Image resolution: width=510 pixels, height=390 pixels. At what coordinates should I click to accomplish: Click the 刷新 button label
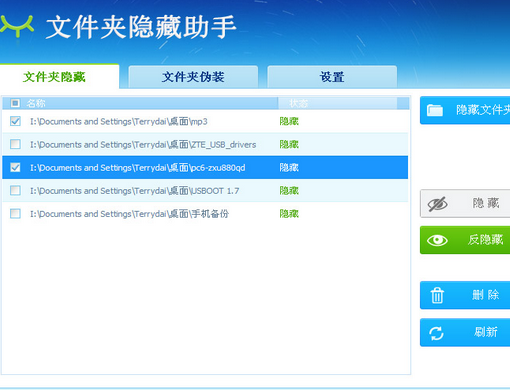coord(486,332)
